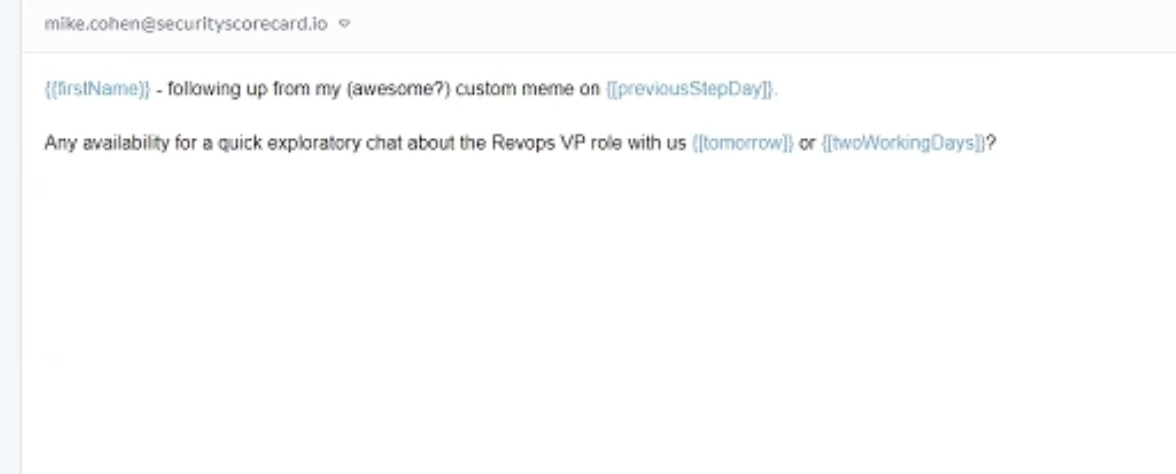This screenshot has width=1176, height=474.
Task: Open the sender address dropdown arrow
Action: pyautogui.click(x=344, y=24)
